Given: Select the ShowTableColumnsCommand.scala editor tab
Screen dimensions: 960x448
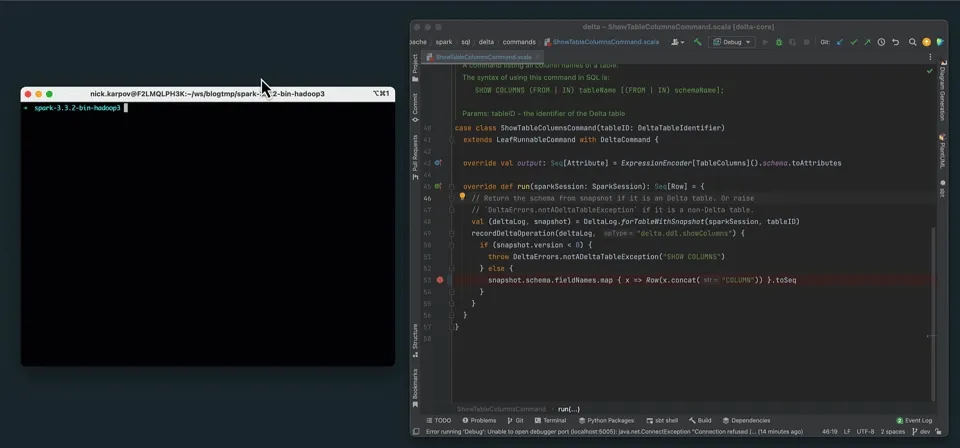Looking at the screenshot, I should point(480,57).
